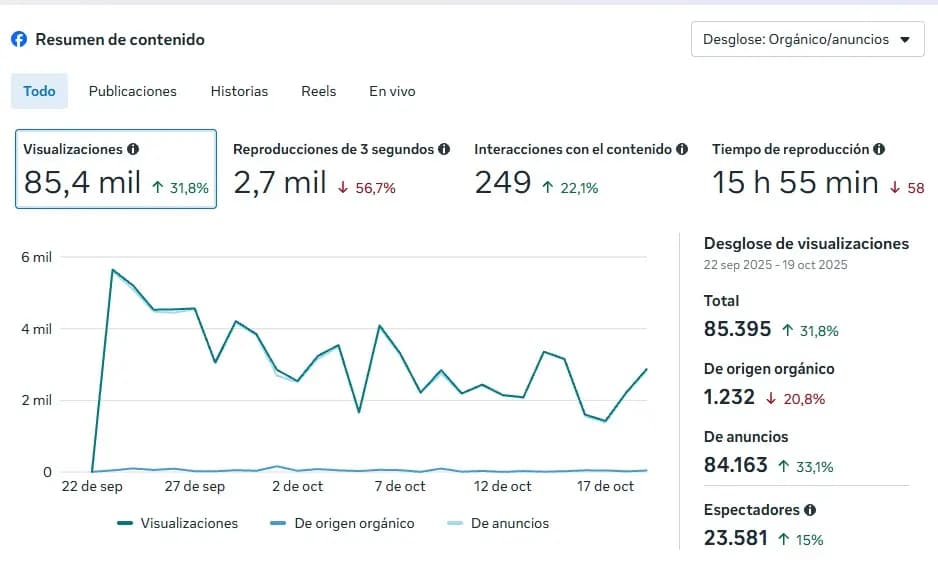Screen dimensions: 938x565
Task: Click the info icon beside Interacciones con el contenido
Action: (682, 149)
